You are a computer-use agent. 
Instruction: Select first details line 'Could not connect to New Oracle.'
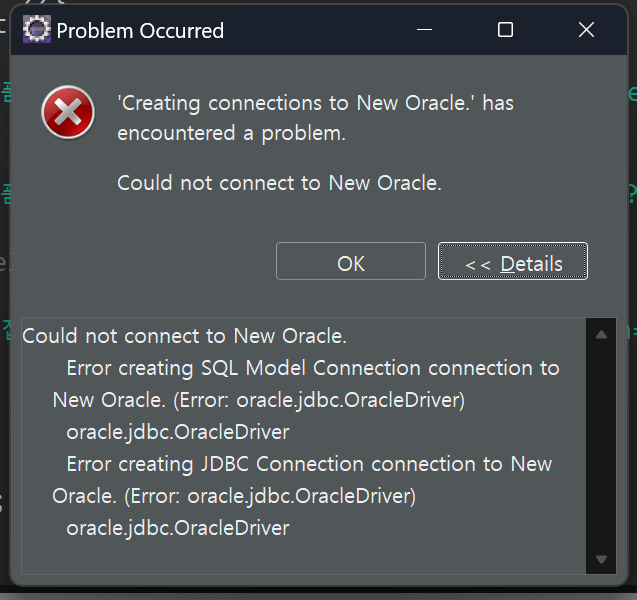(x=184, y=336)
